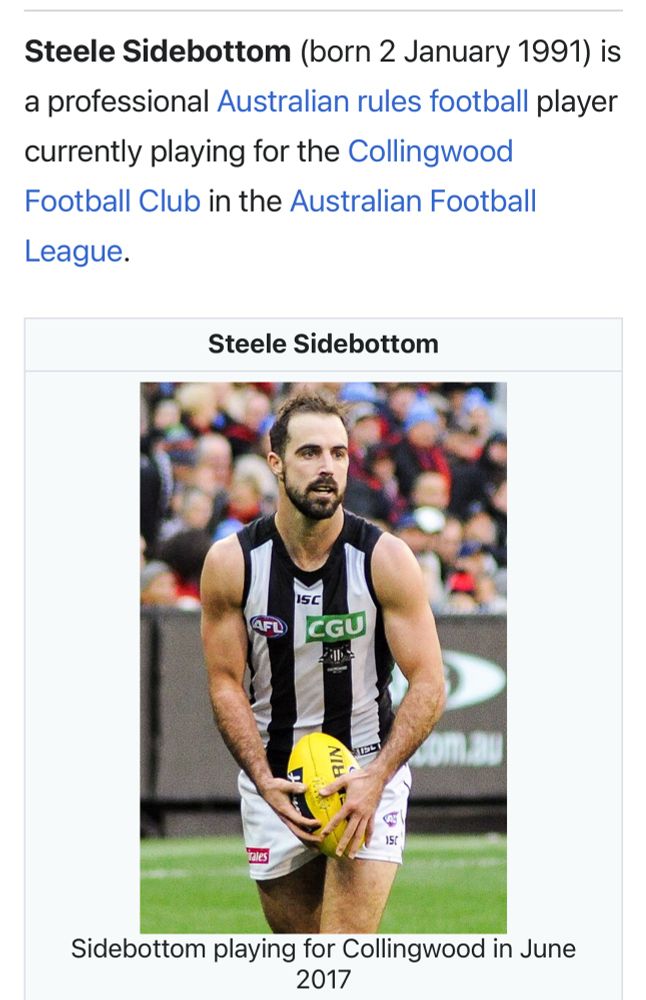
Task: Select the infobox header 'Steele Sidebottom'
Action: coord(323,344)
